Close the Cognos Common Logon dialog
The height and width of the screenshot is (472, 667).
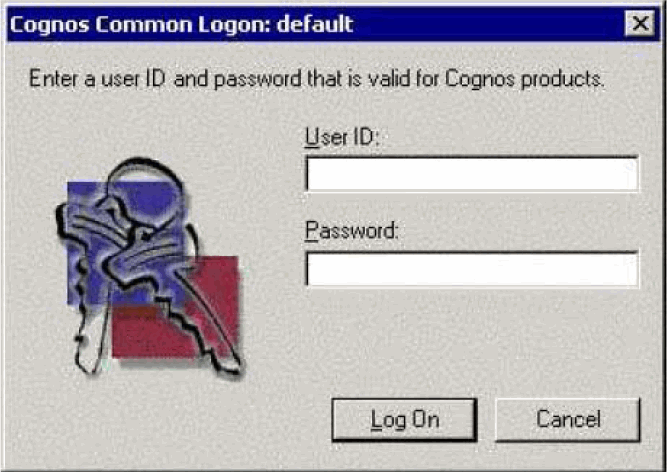640,23
